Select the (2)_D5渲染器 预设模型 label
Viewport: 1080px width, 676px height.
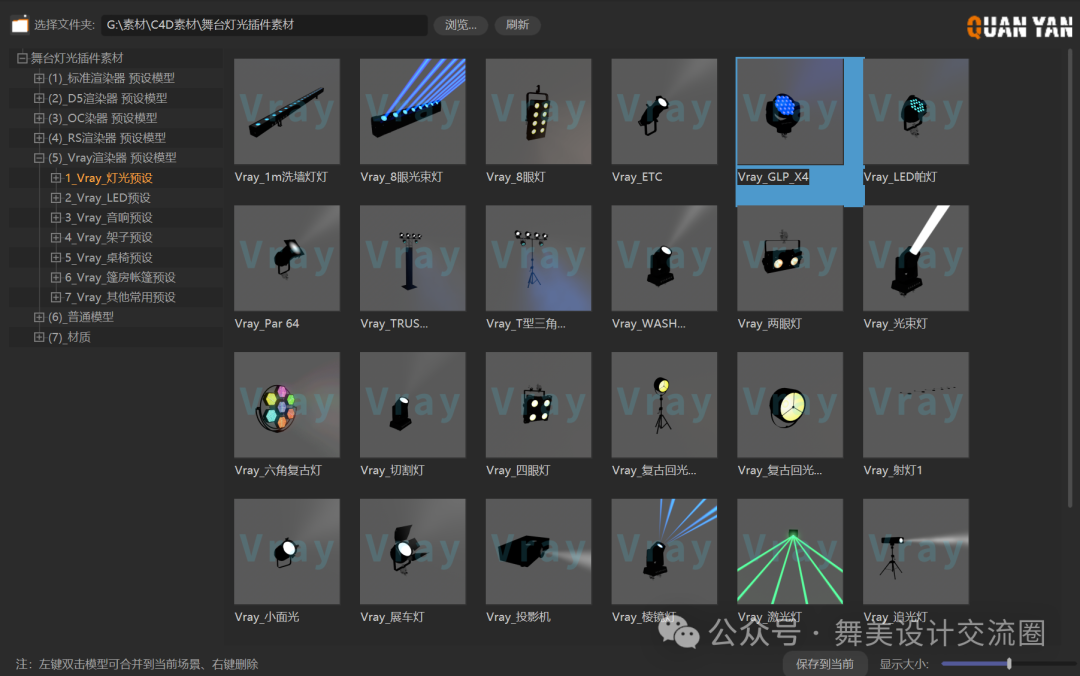(x=107, y=98)
